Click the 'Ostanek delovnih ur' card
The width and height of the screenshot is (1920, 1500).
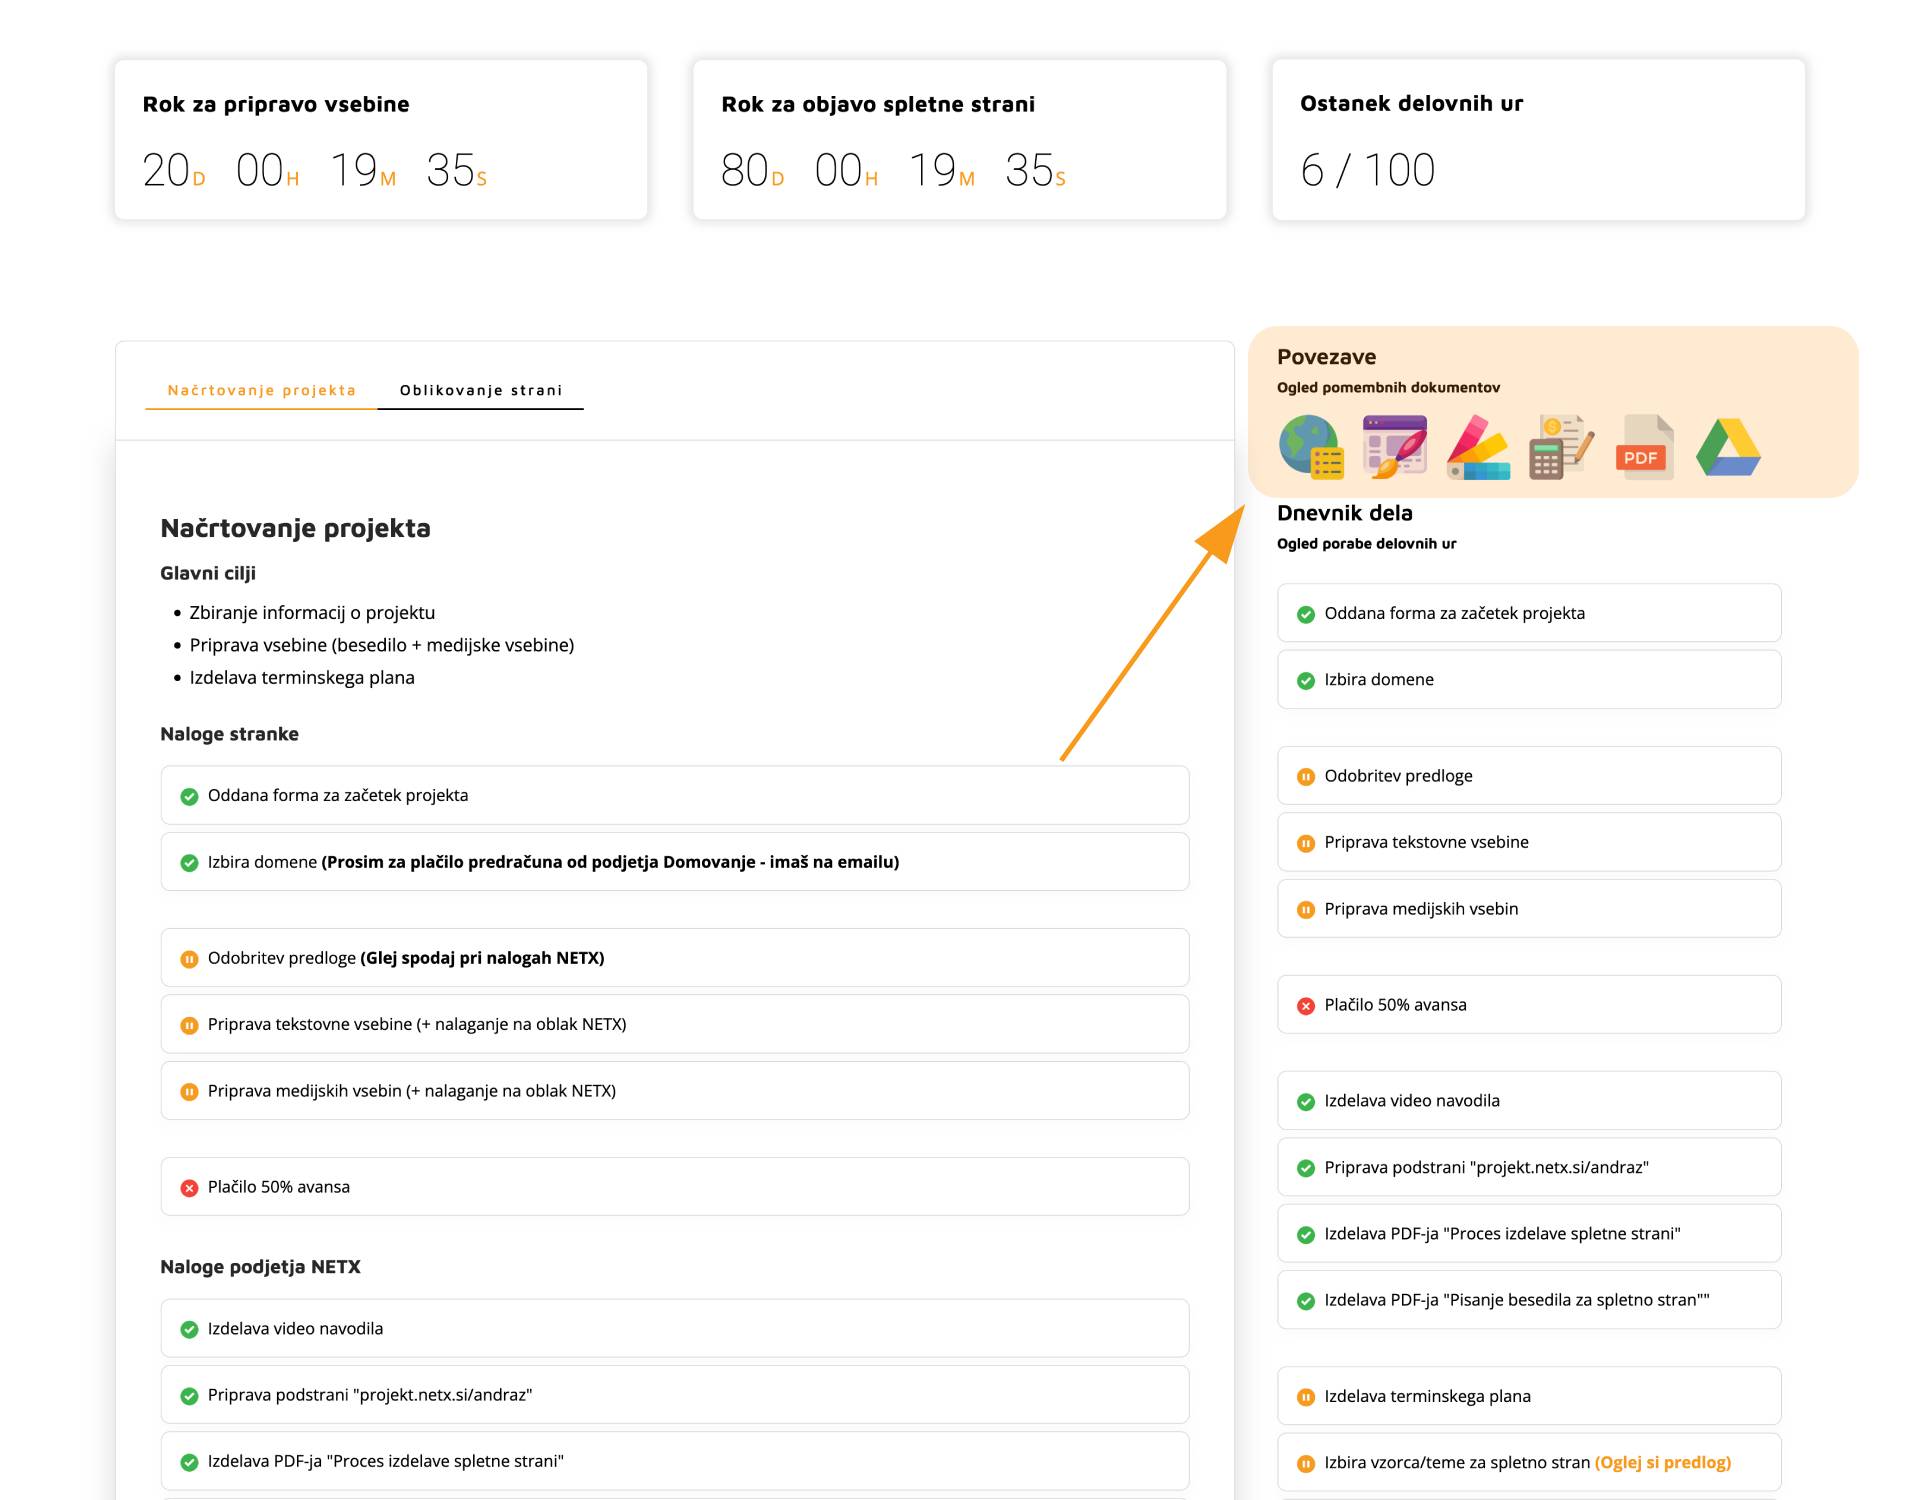point(1537,139)
